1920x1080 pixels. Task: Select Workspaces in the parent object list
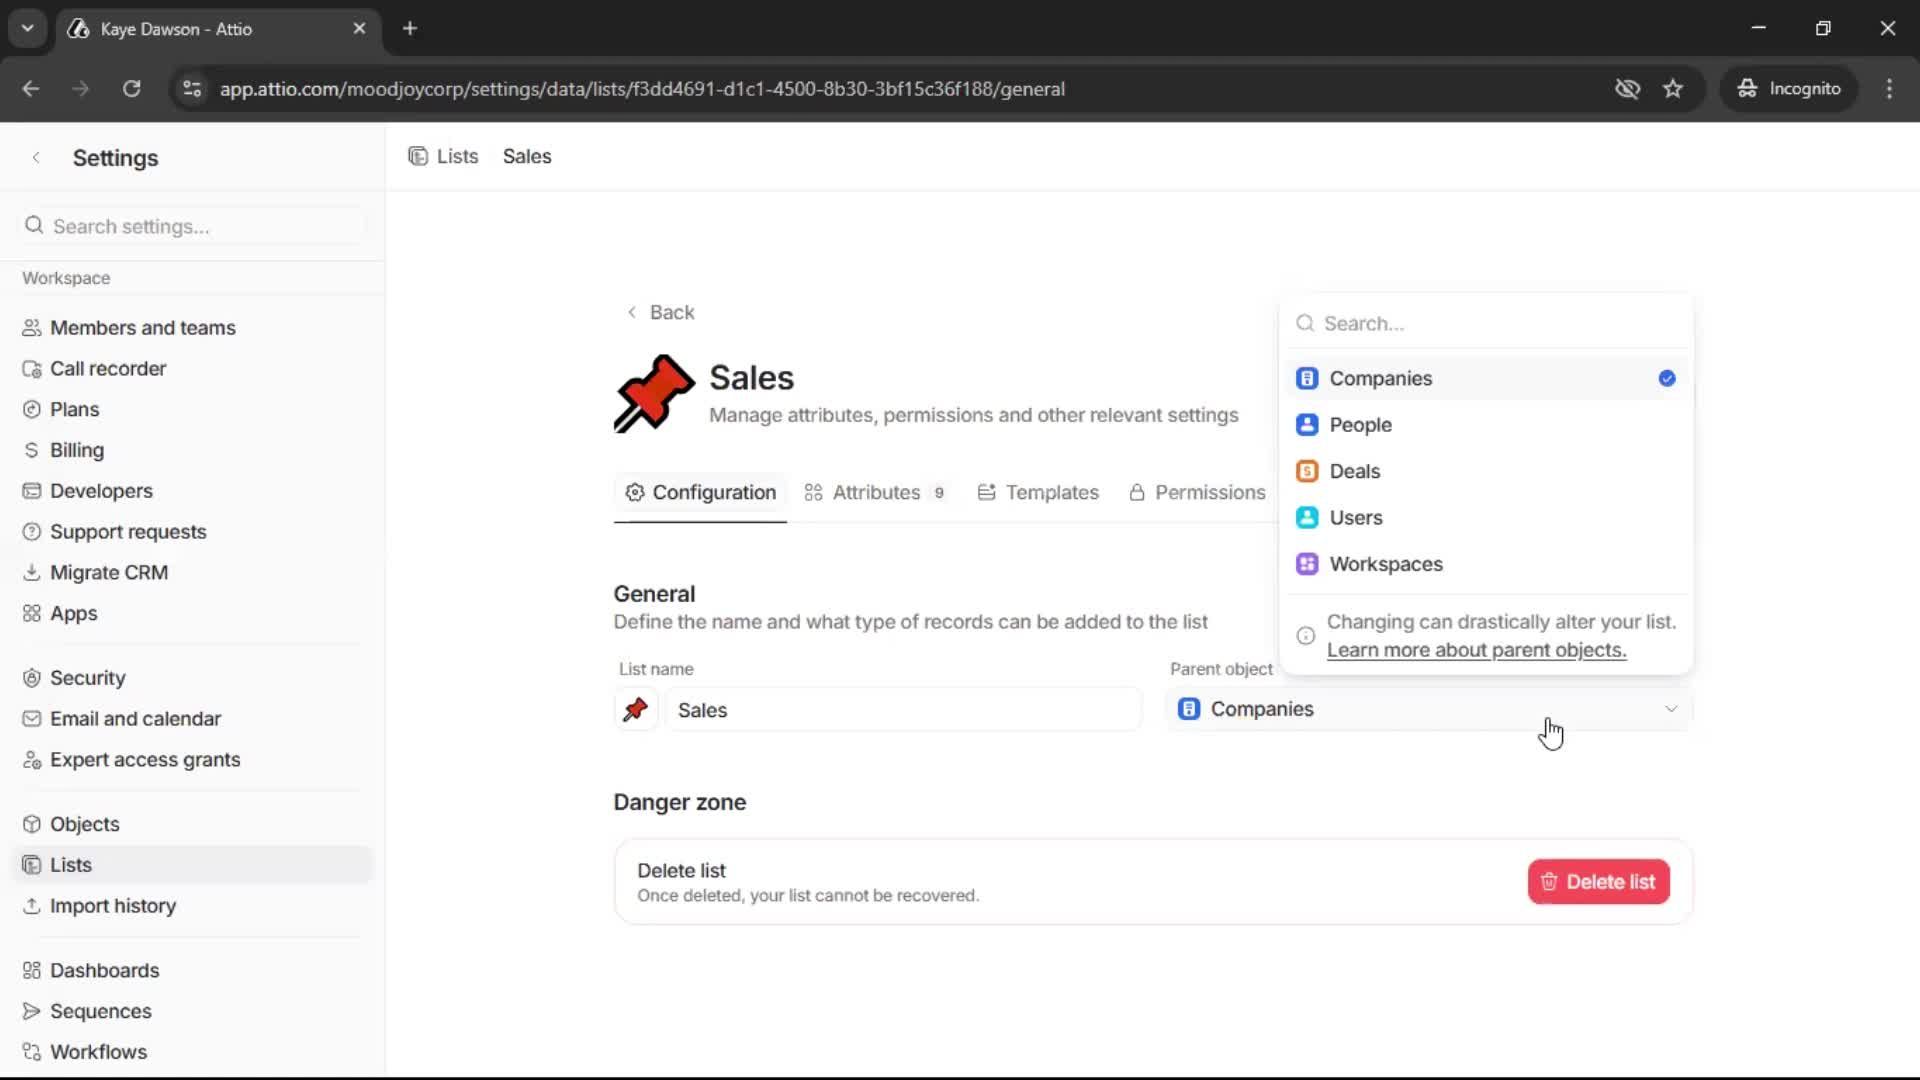point(1387,563)
